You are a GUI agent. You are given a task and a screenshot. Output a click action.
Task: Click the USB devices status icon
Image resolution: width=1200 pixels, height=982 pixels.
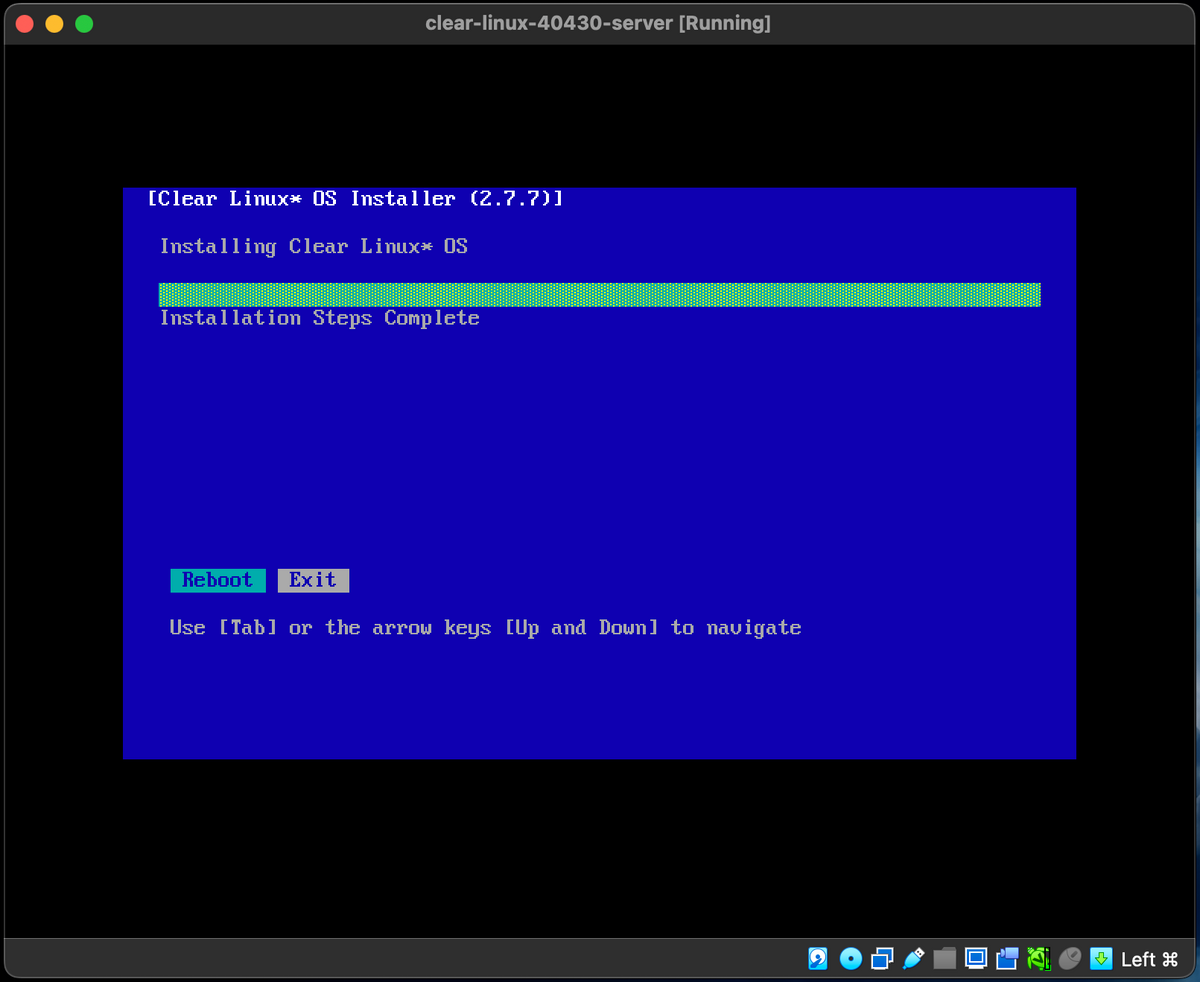[x=913, y=958]
